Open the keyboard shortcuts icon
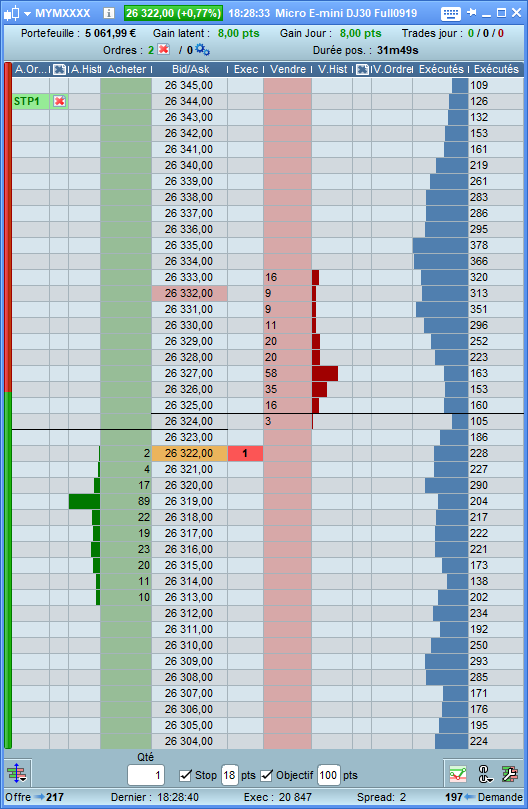The width and height of the screenshot is (528, 809). tap(451, 13)
